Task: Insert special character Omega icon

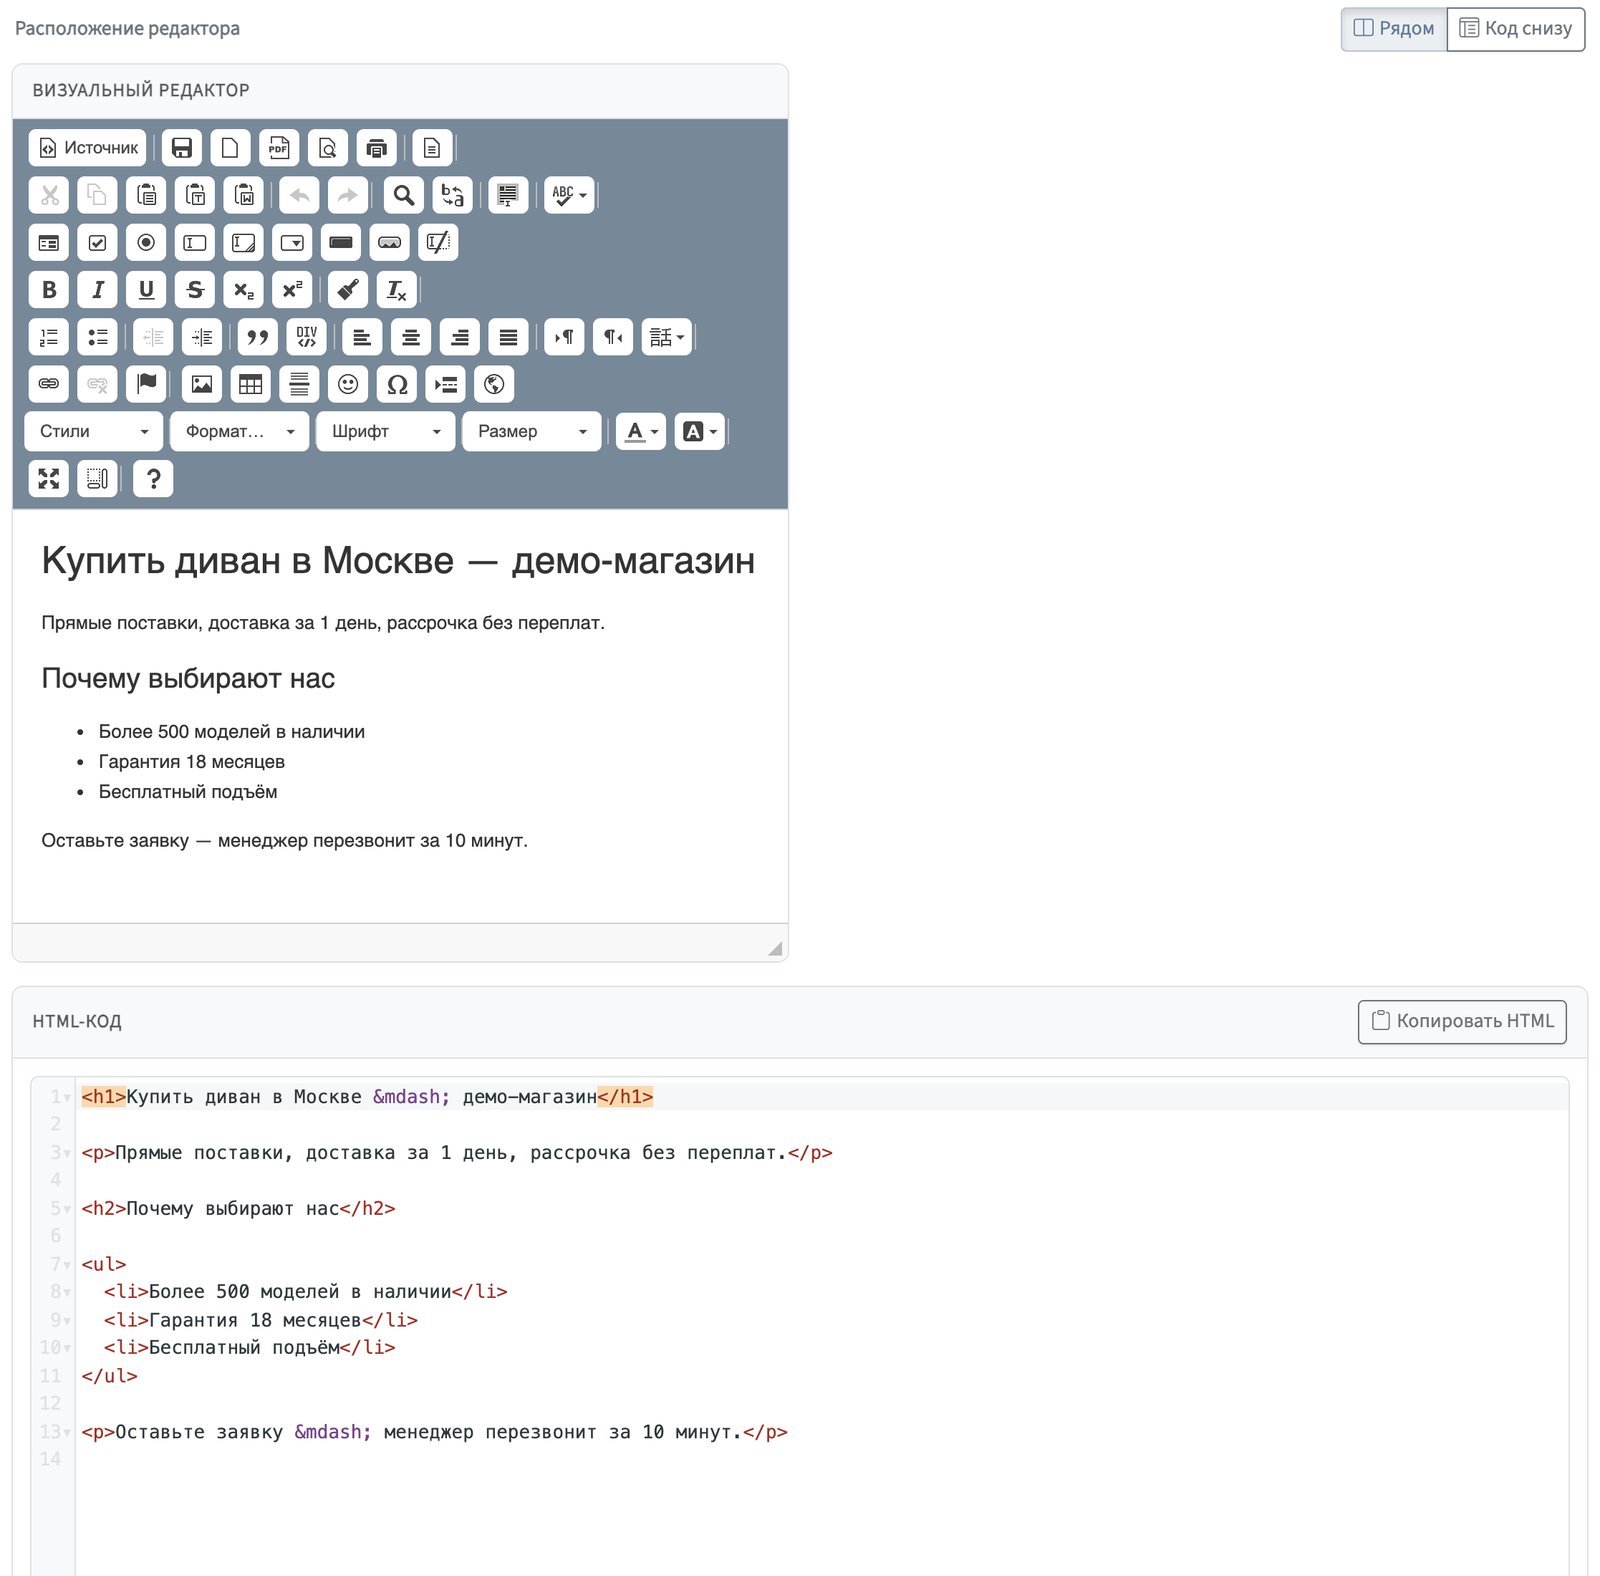Action: click(x=397, y=384)
